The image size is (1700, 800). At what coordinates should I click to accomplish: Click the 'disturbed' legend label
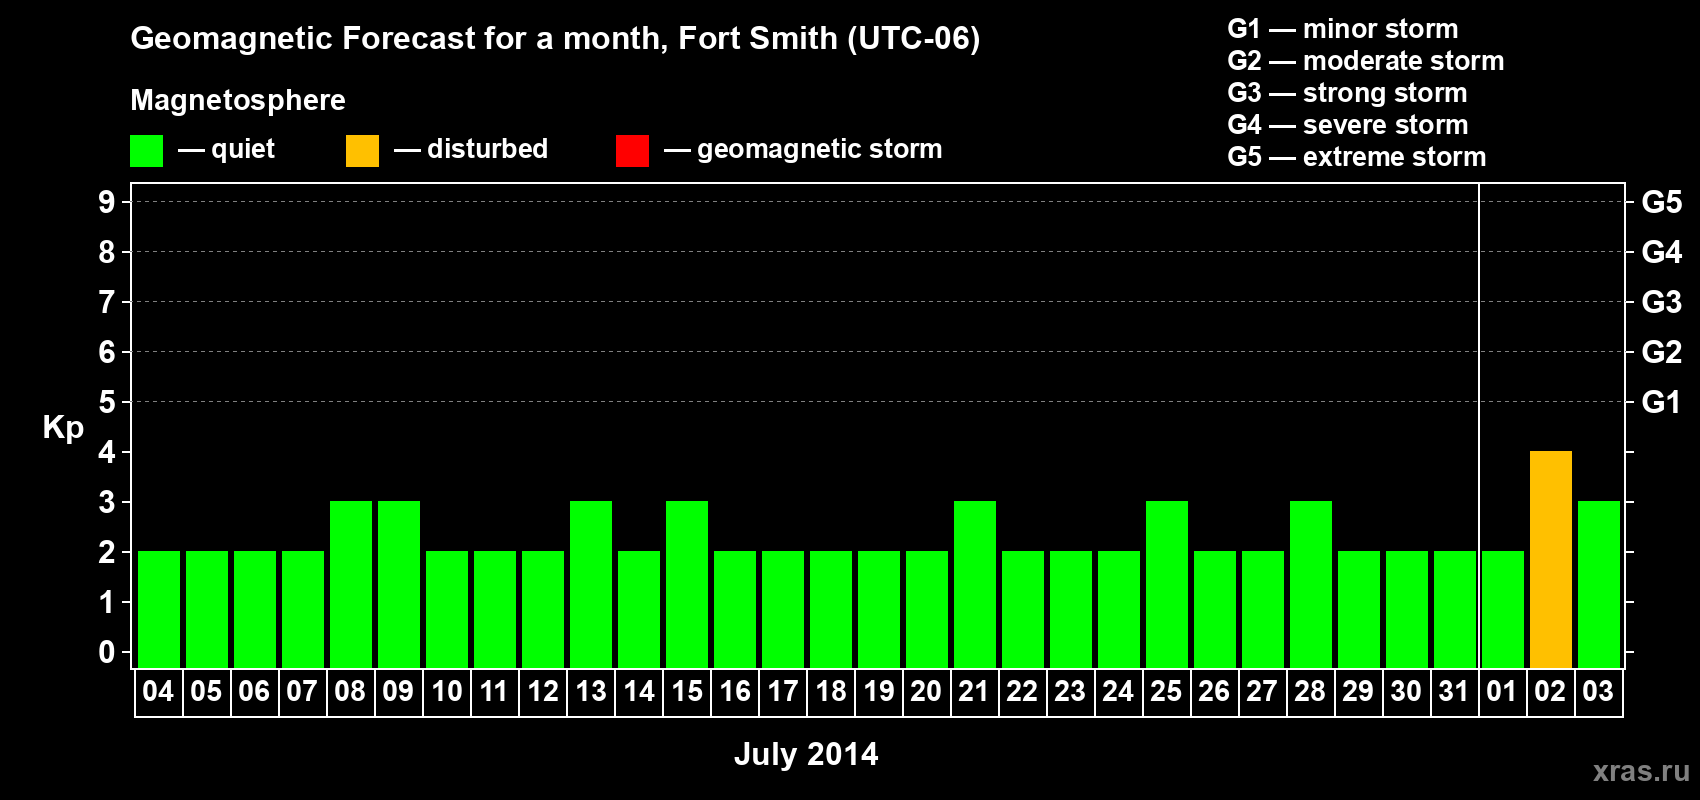[x=488, y=149]
